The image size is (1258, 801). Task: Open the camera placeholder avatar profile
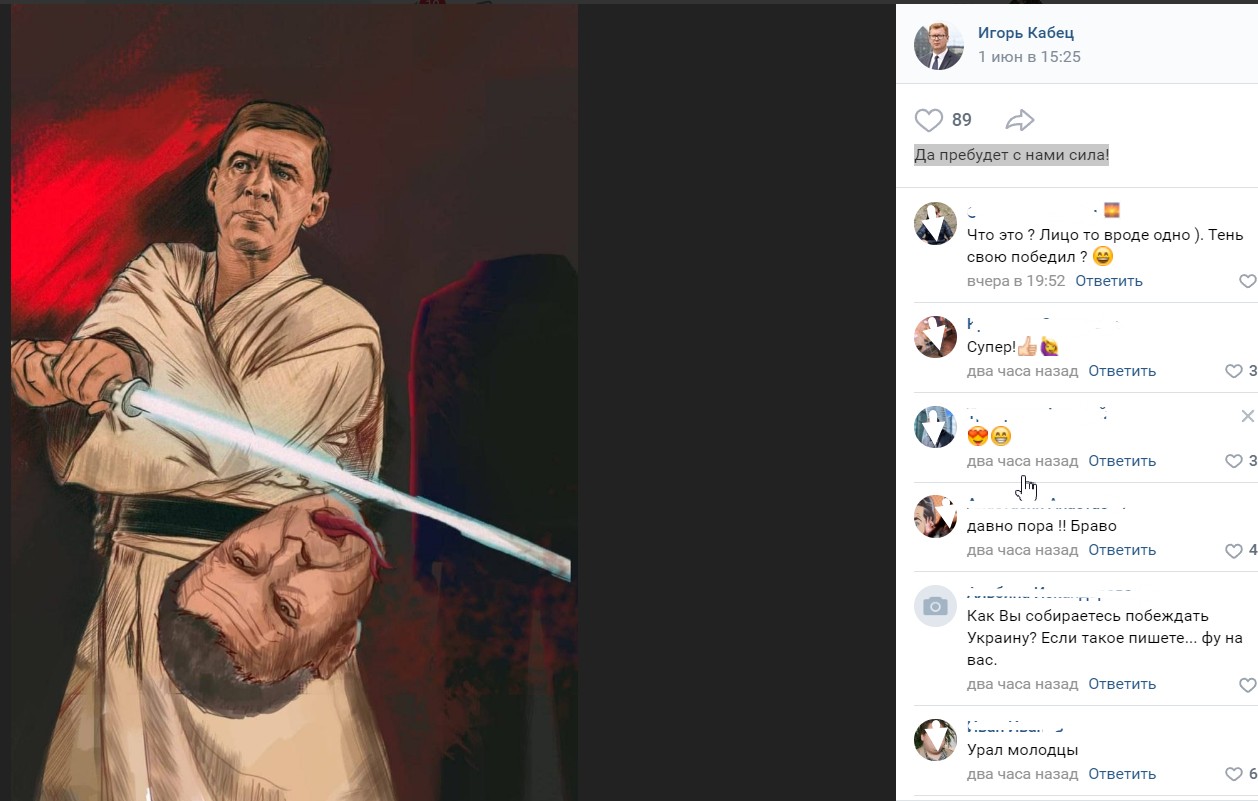point(935,606)
